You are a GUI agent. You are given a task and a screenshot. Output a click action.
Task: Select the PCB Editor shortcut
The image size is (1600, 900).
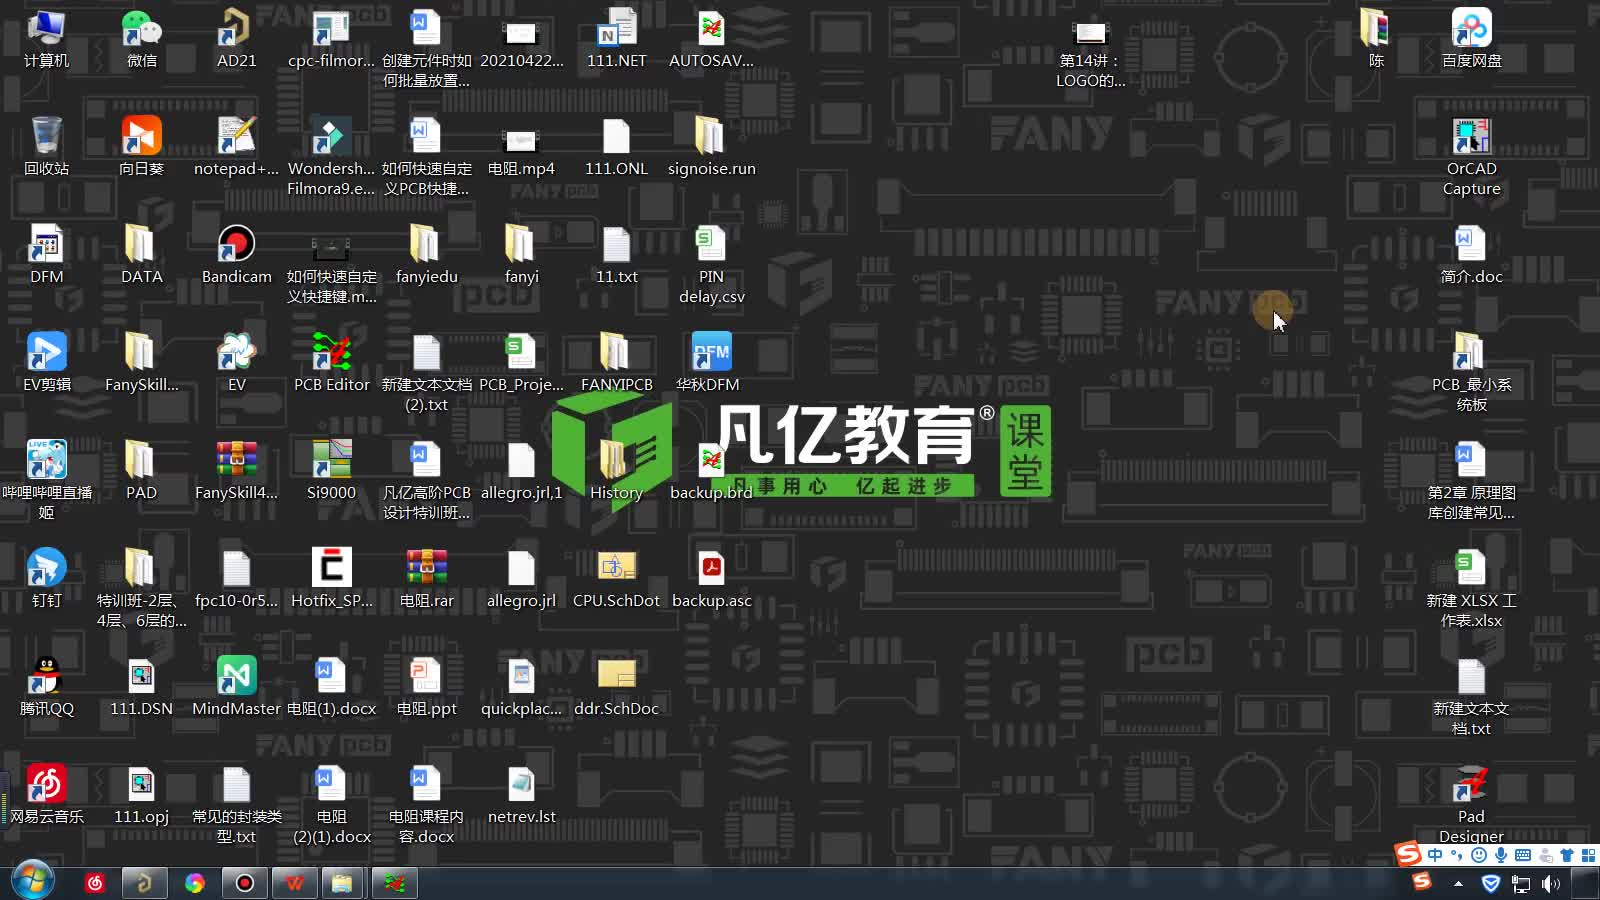pyautogui.click(x=331, y=362)
